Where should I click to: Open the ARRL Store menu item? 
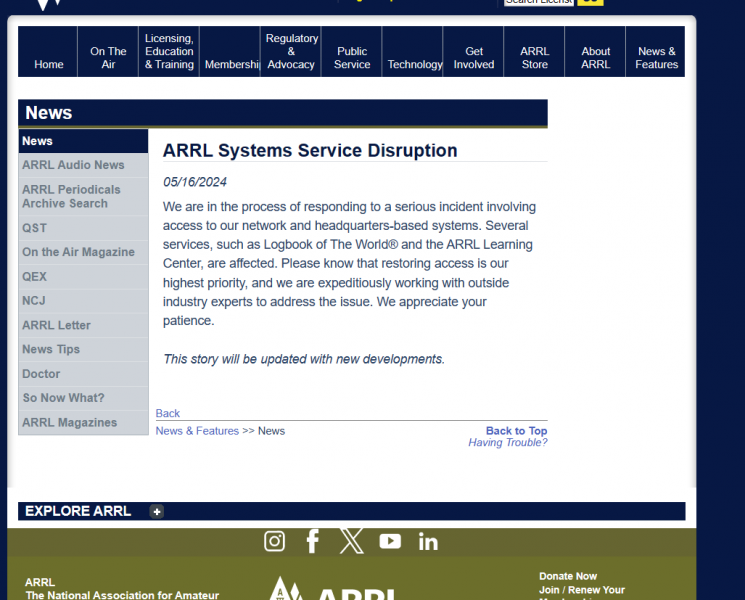[x=534, y=51]
